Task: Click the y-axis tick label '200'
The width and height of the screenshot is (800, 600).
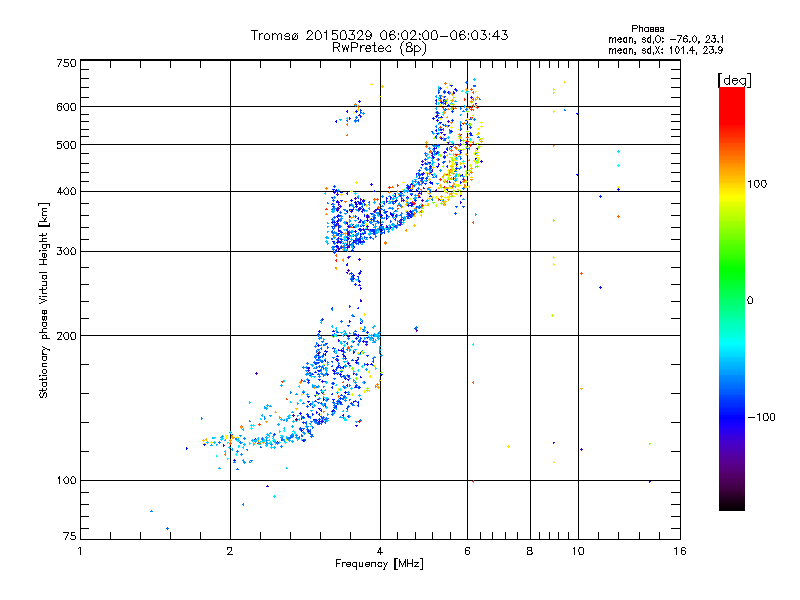Action: [66, 336]
